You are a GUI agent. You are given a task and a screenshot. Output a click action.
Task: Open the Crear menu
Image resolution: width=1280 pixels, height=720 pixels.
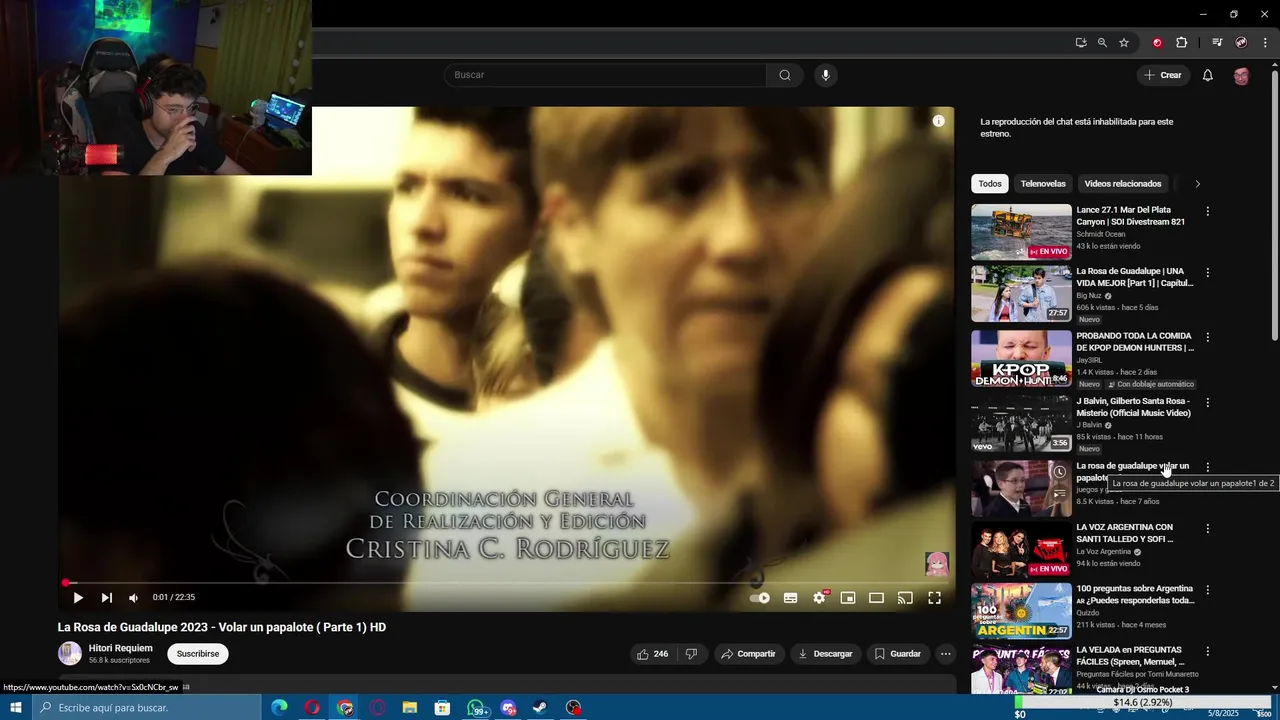pos(1163,75)
